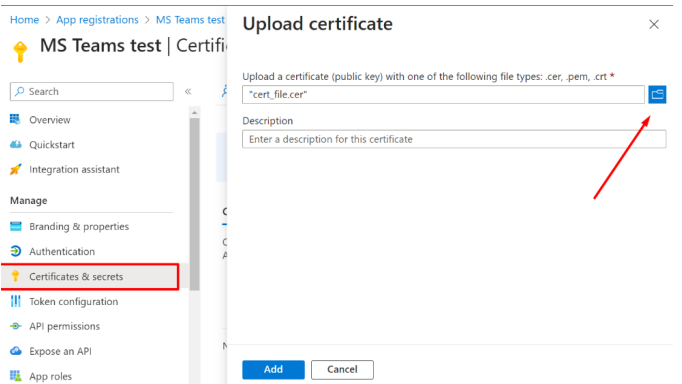Focus the certificate Description input field

click(454, 139)
